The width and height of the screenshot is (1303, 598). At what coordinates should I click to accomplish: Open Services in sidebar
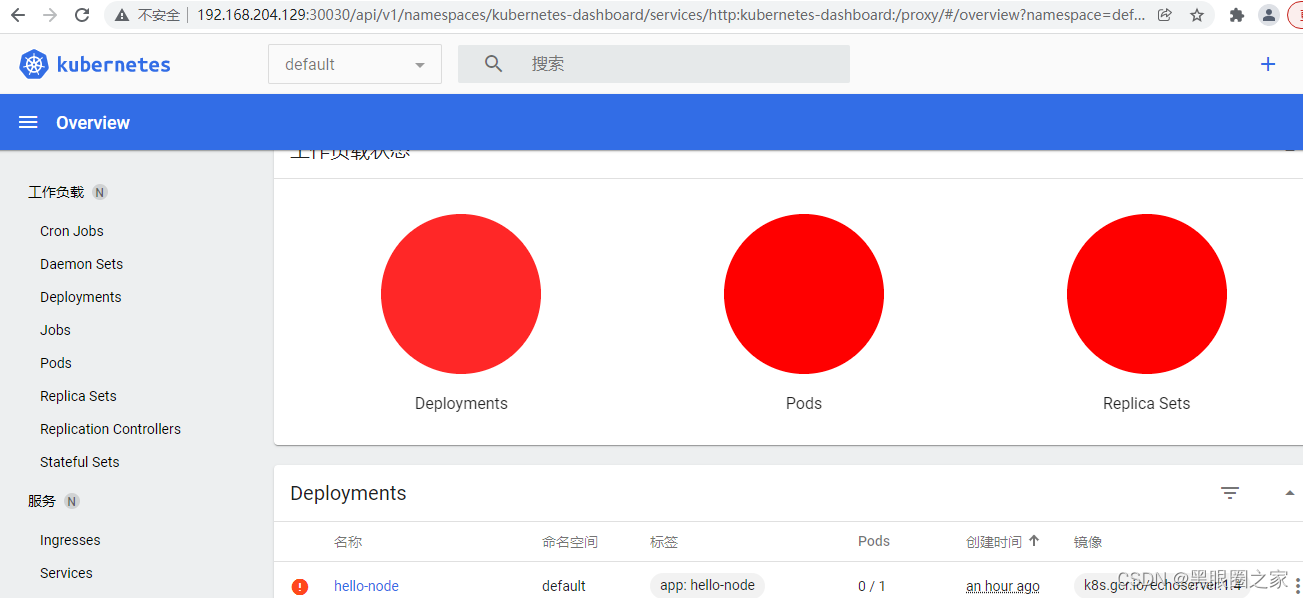click(66, 573)
